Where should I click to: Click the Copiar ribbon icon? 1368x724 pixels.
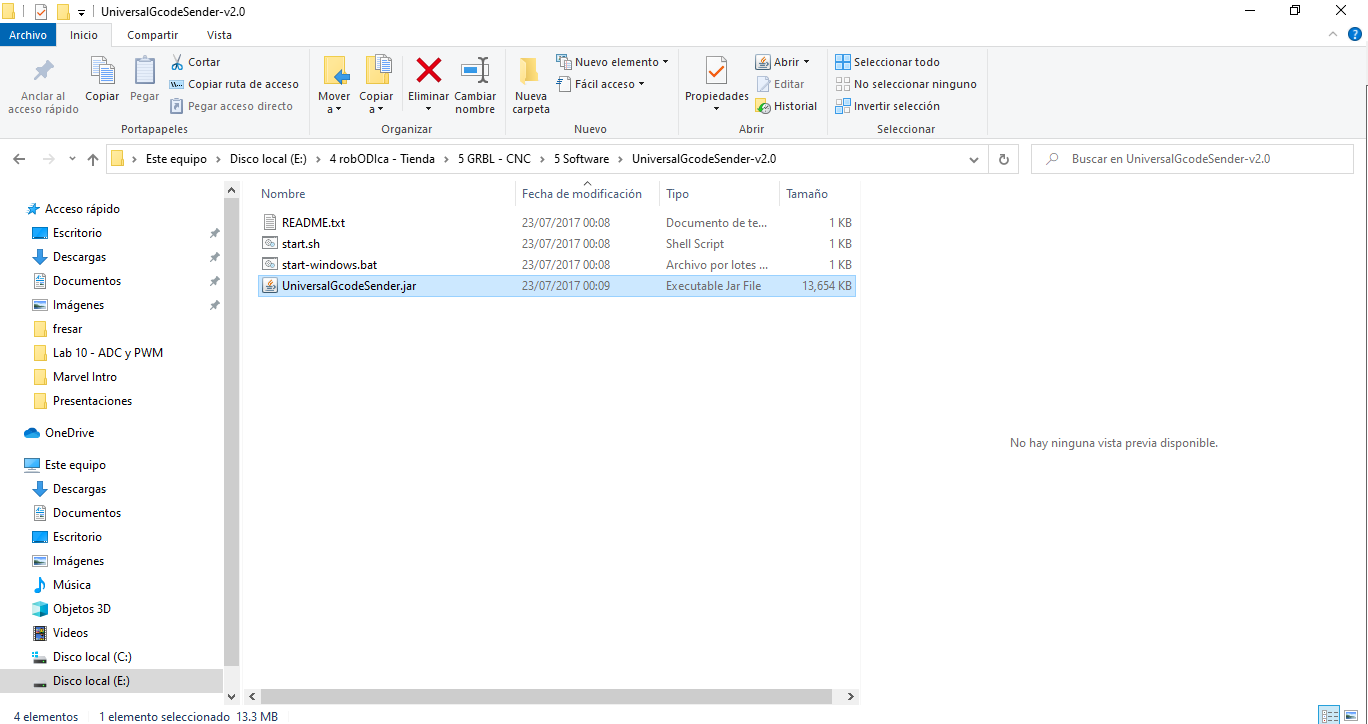[x=102, y=72]
